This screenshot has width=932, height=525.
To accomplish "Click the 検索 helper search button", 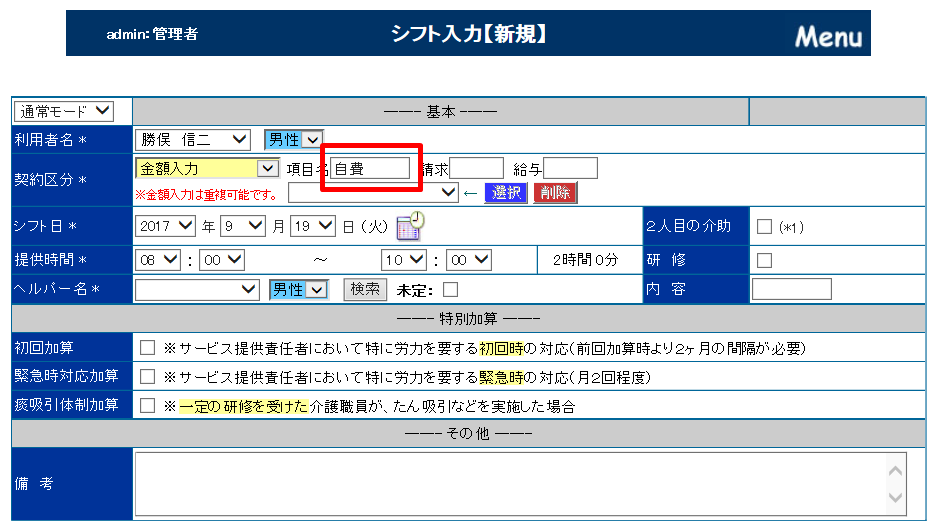I will point(364,289).
